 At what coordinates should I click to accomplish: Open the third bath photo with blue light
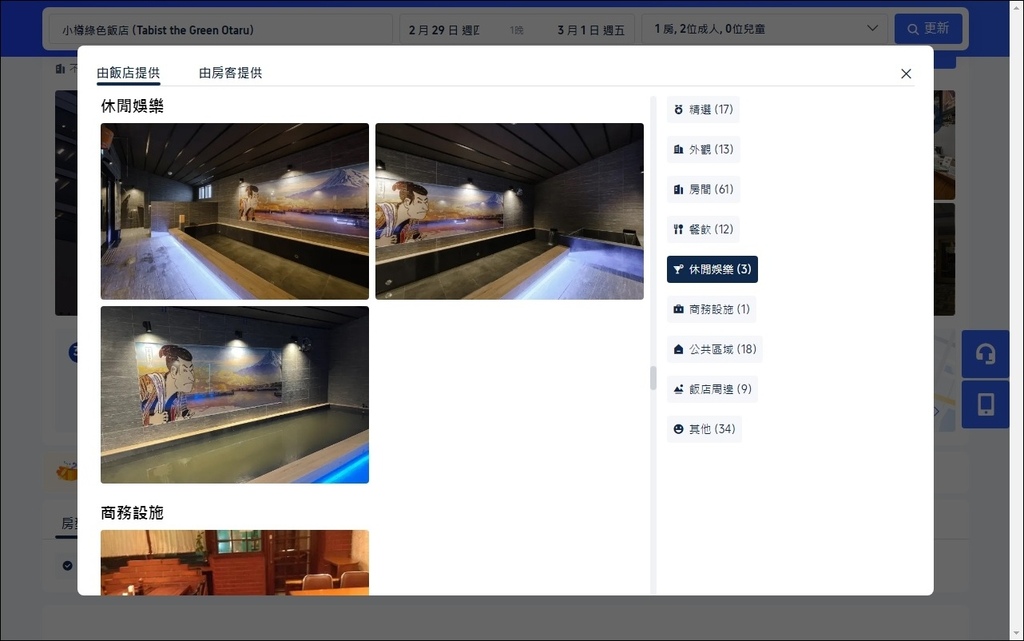click(x=234, y=395)
